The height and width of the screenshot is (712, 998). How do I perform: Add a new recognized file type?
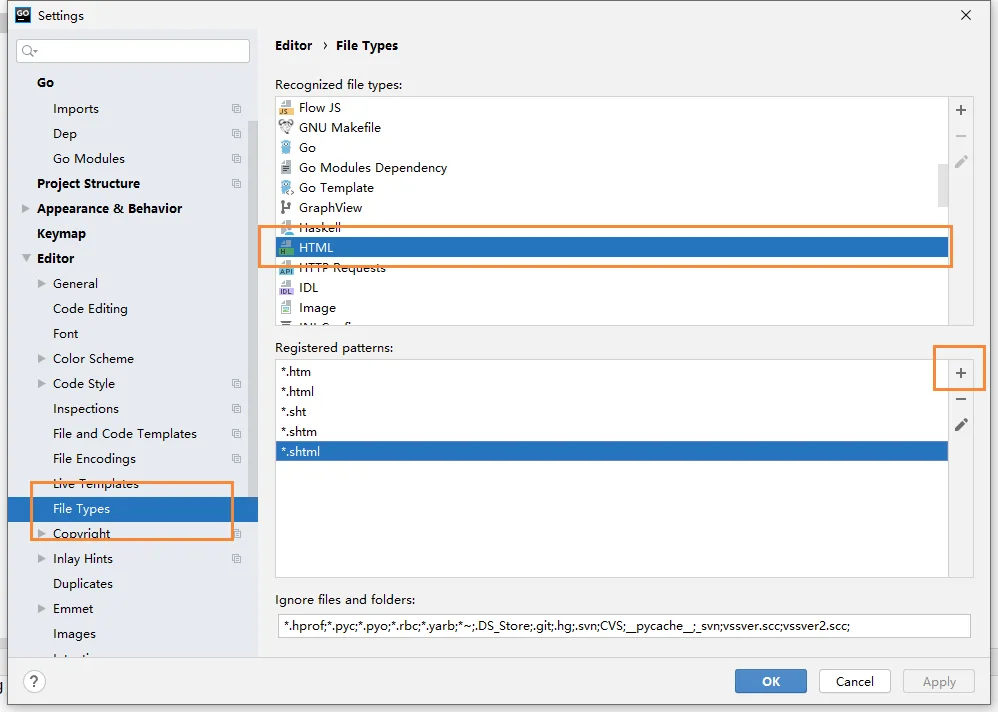960,110
